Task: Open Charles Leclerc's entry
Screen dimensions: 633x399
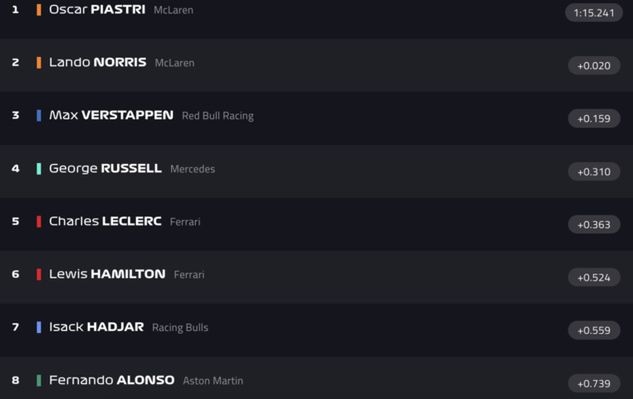Action: (316, 224)
